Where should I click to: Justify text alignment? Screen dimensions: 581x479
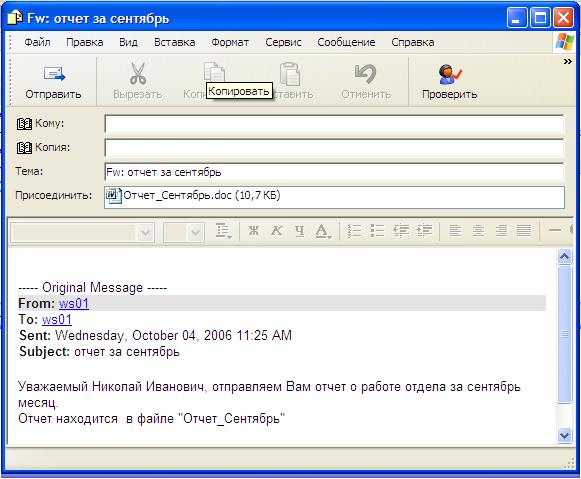(x=524, y=231)
